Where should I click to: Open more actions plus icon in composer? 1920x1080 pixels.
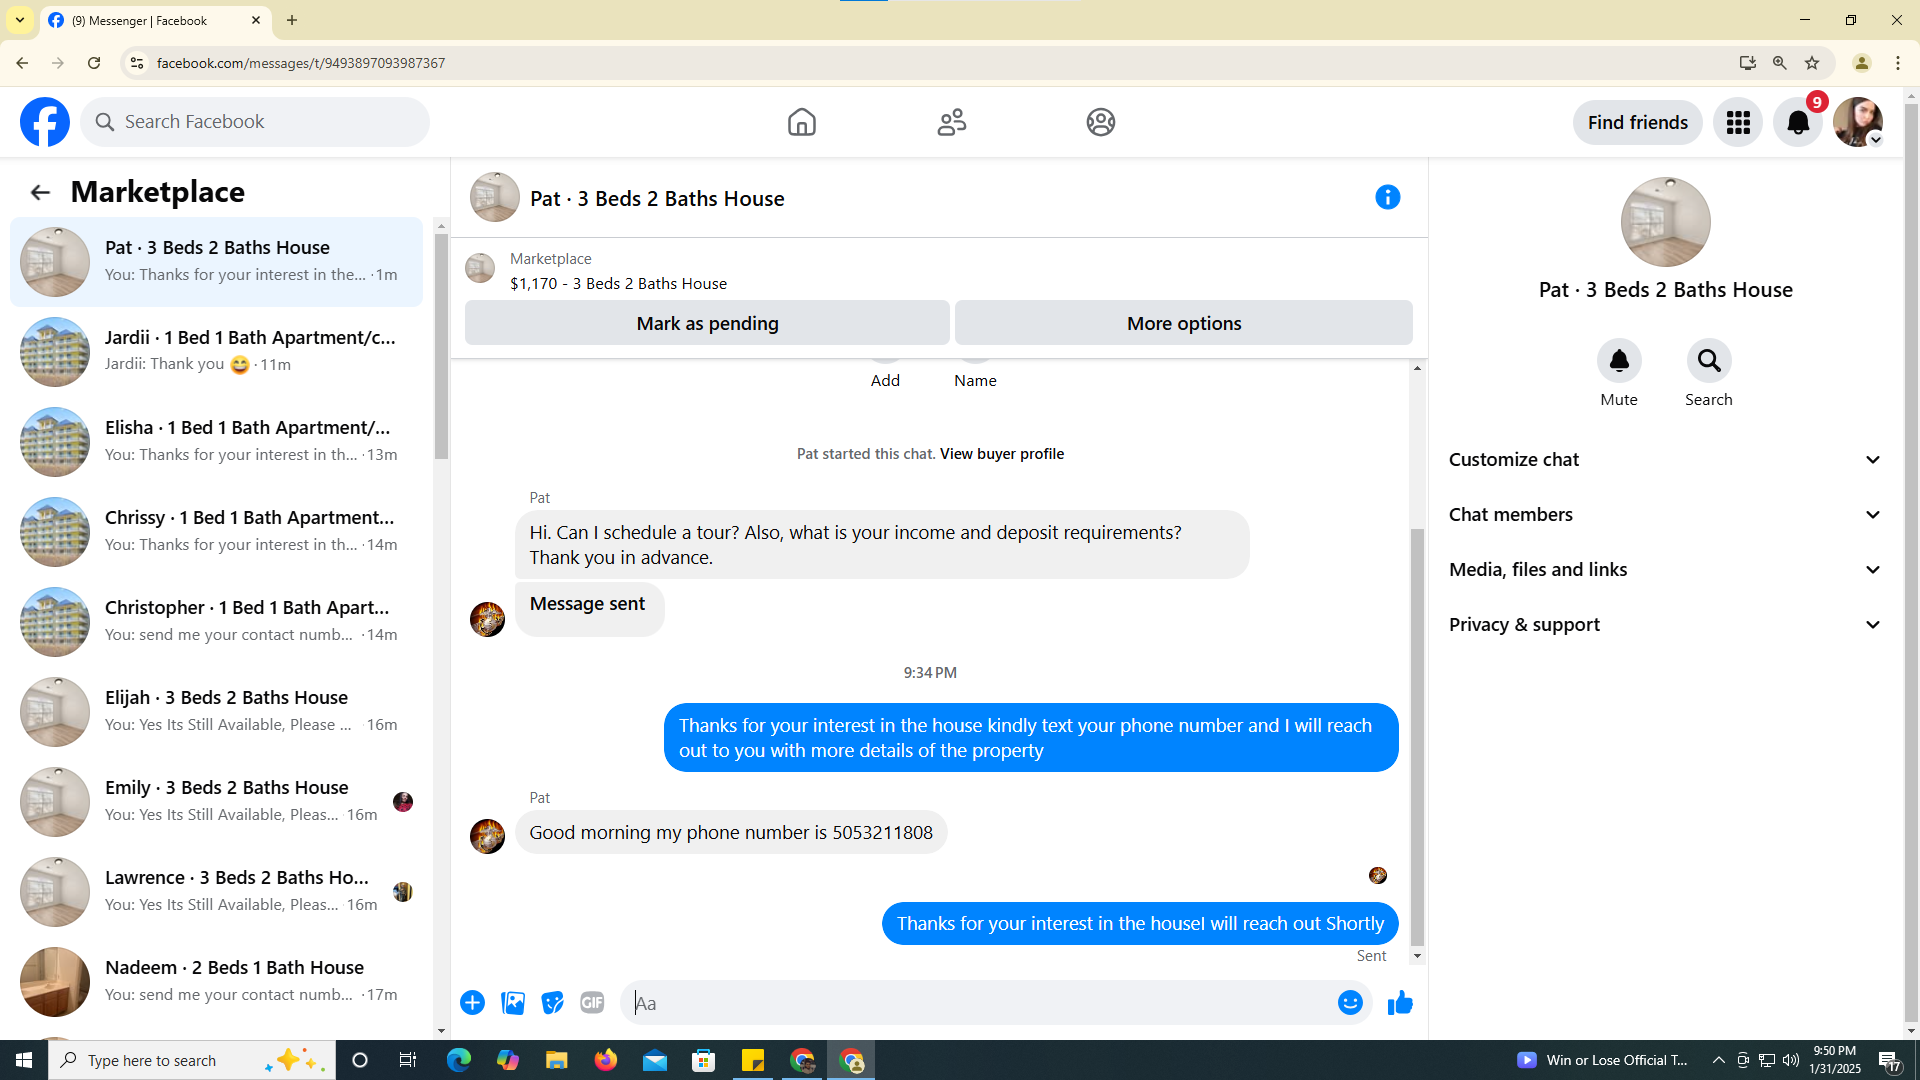pyautogui.click(x=472, y=1002)
